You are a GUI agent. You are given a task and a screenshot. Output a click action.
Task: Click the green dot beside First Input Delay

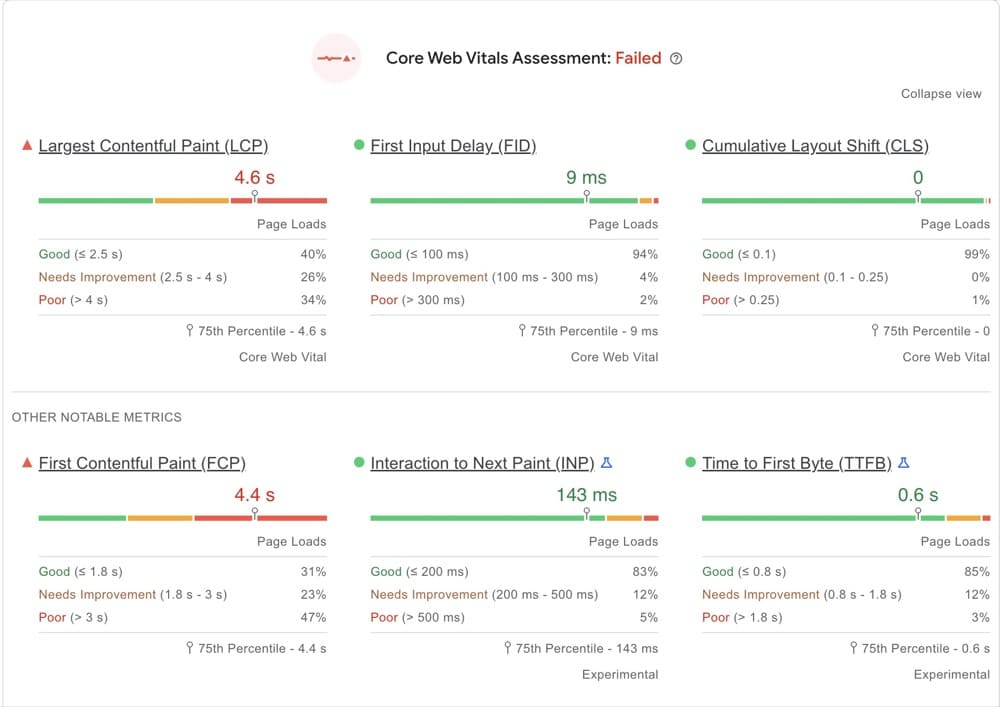click(x=359, y=146)
